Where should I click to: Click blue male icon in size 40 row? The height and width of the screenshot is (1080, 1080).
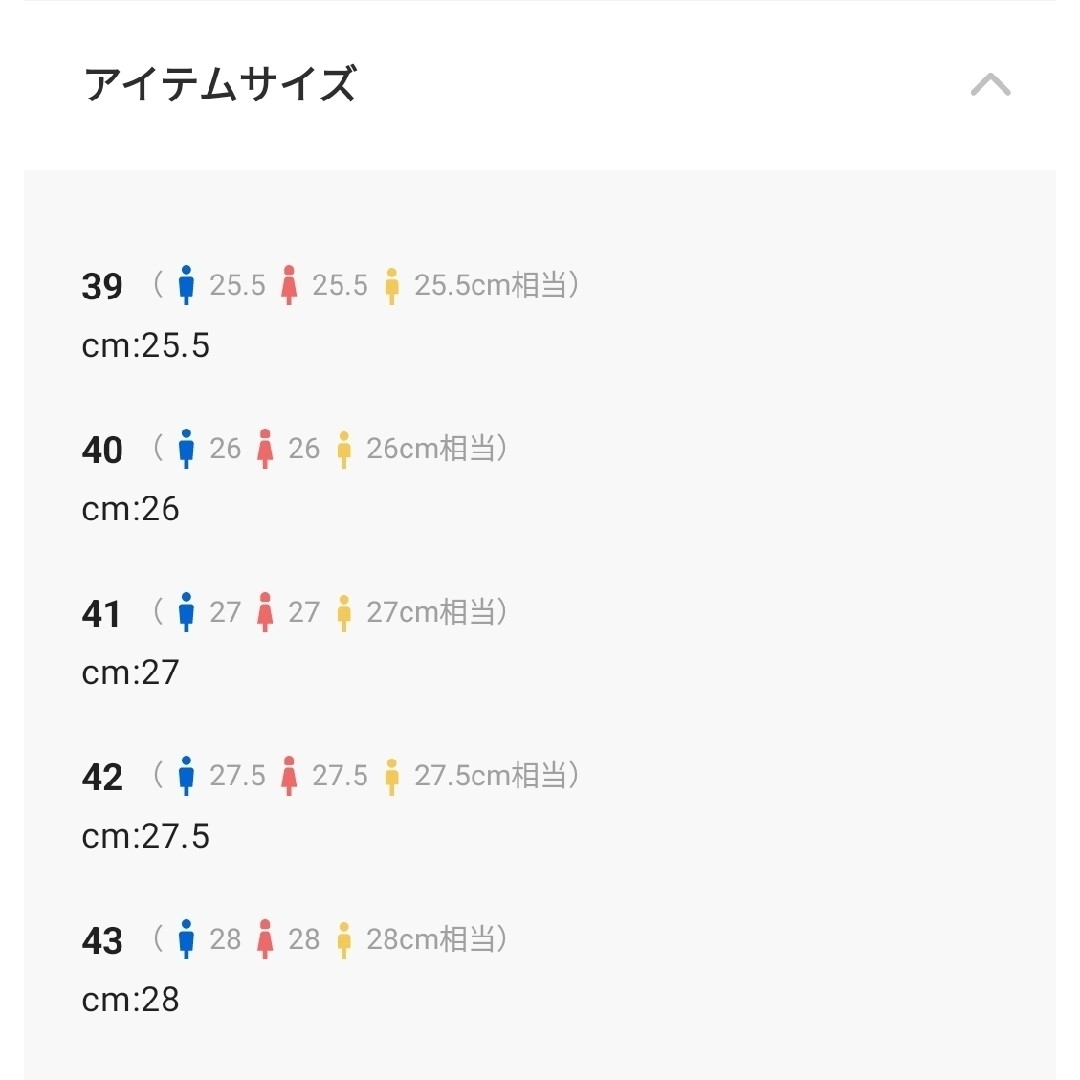[186, 448]
